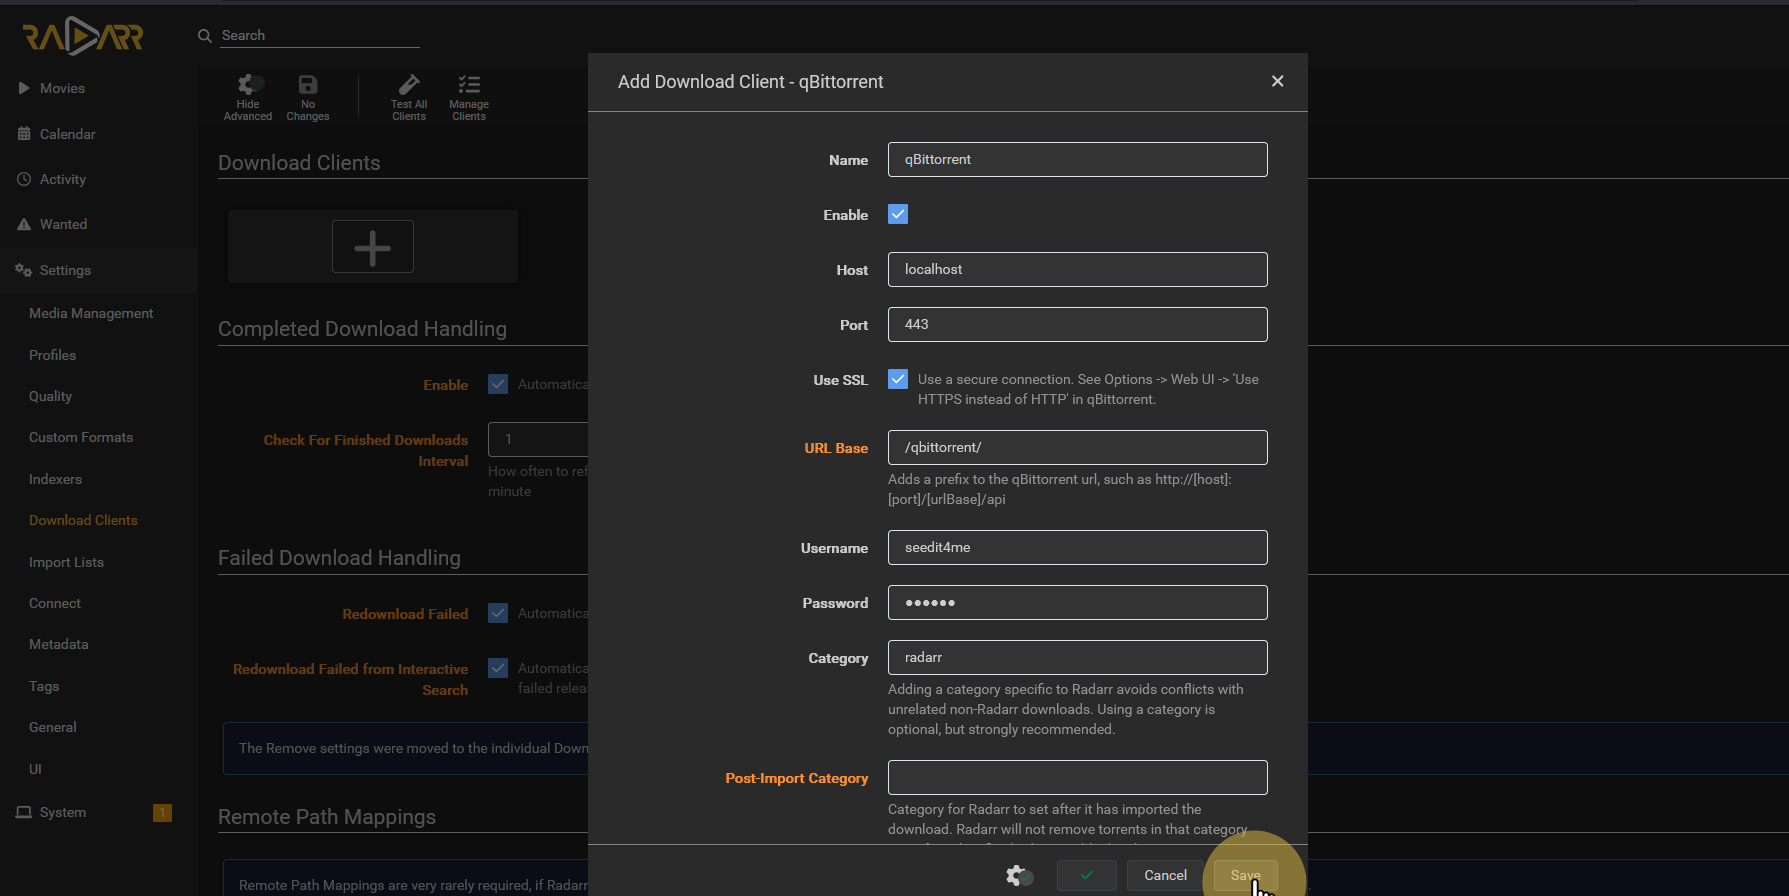
Task: Toggle Redownload Failed checkbox
Action: click(498, 613)
